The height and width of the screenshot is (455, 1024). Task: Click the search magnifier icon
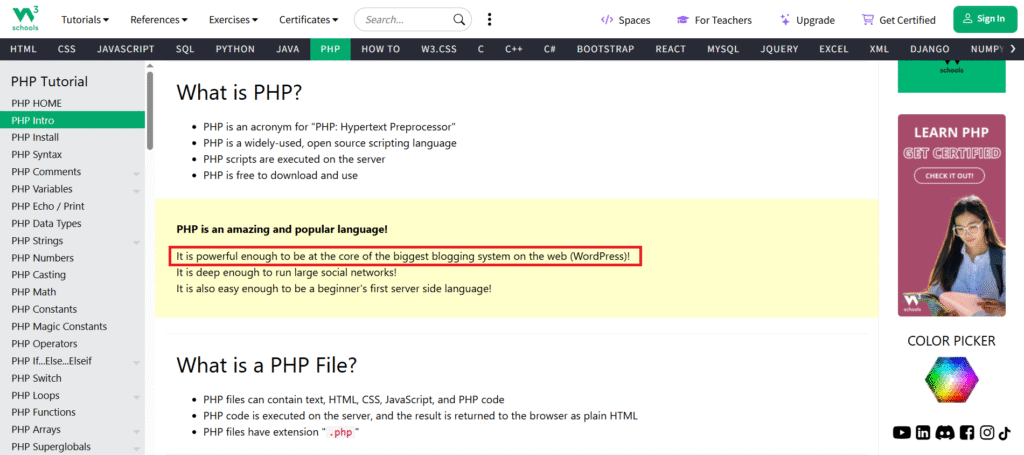[x=459, y=19]
